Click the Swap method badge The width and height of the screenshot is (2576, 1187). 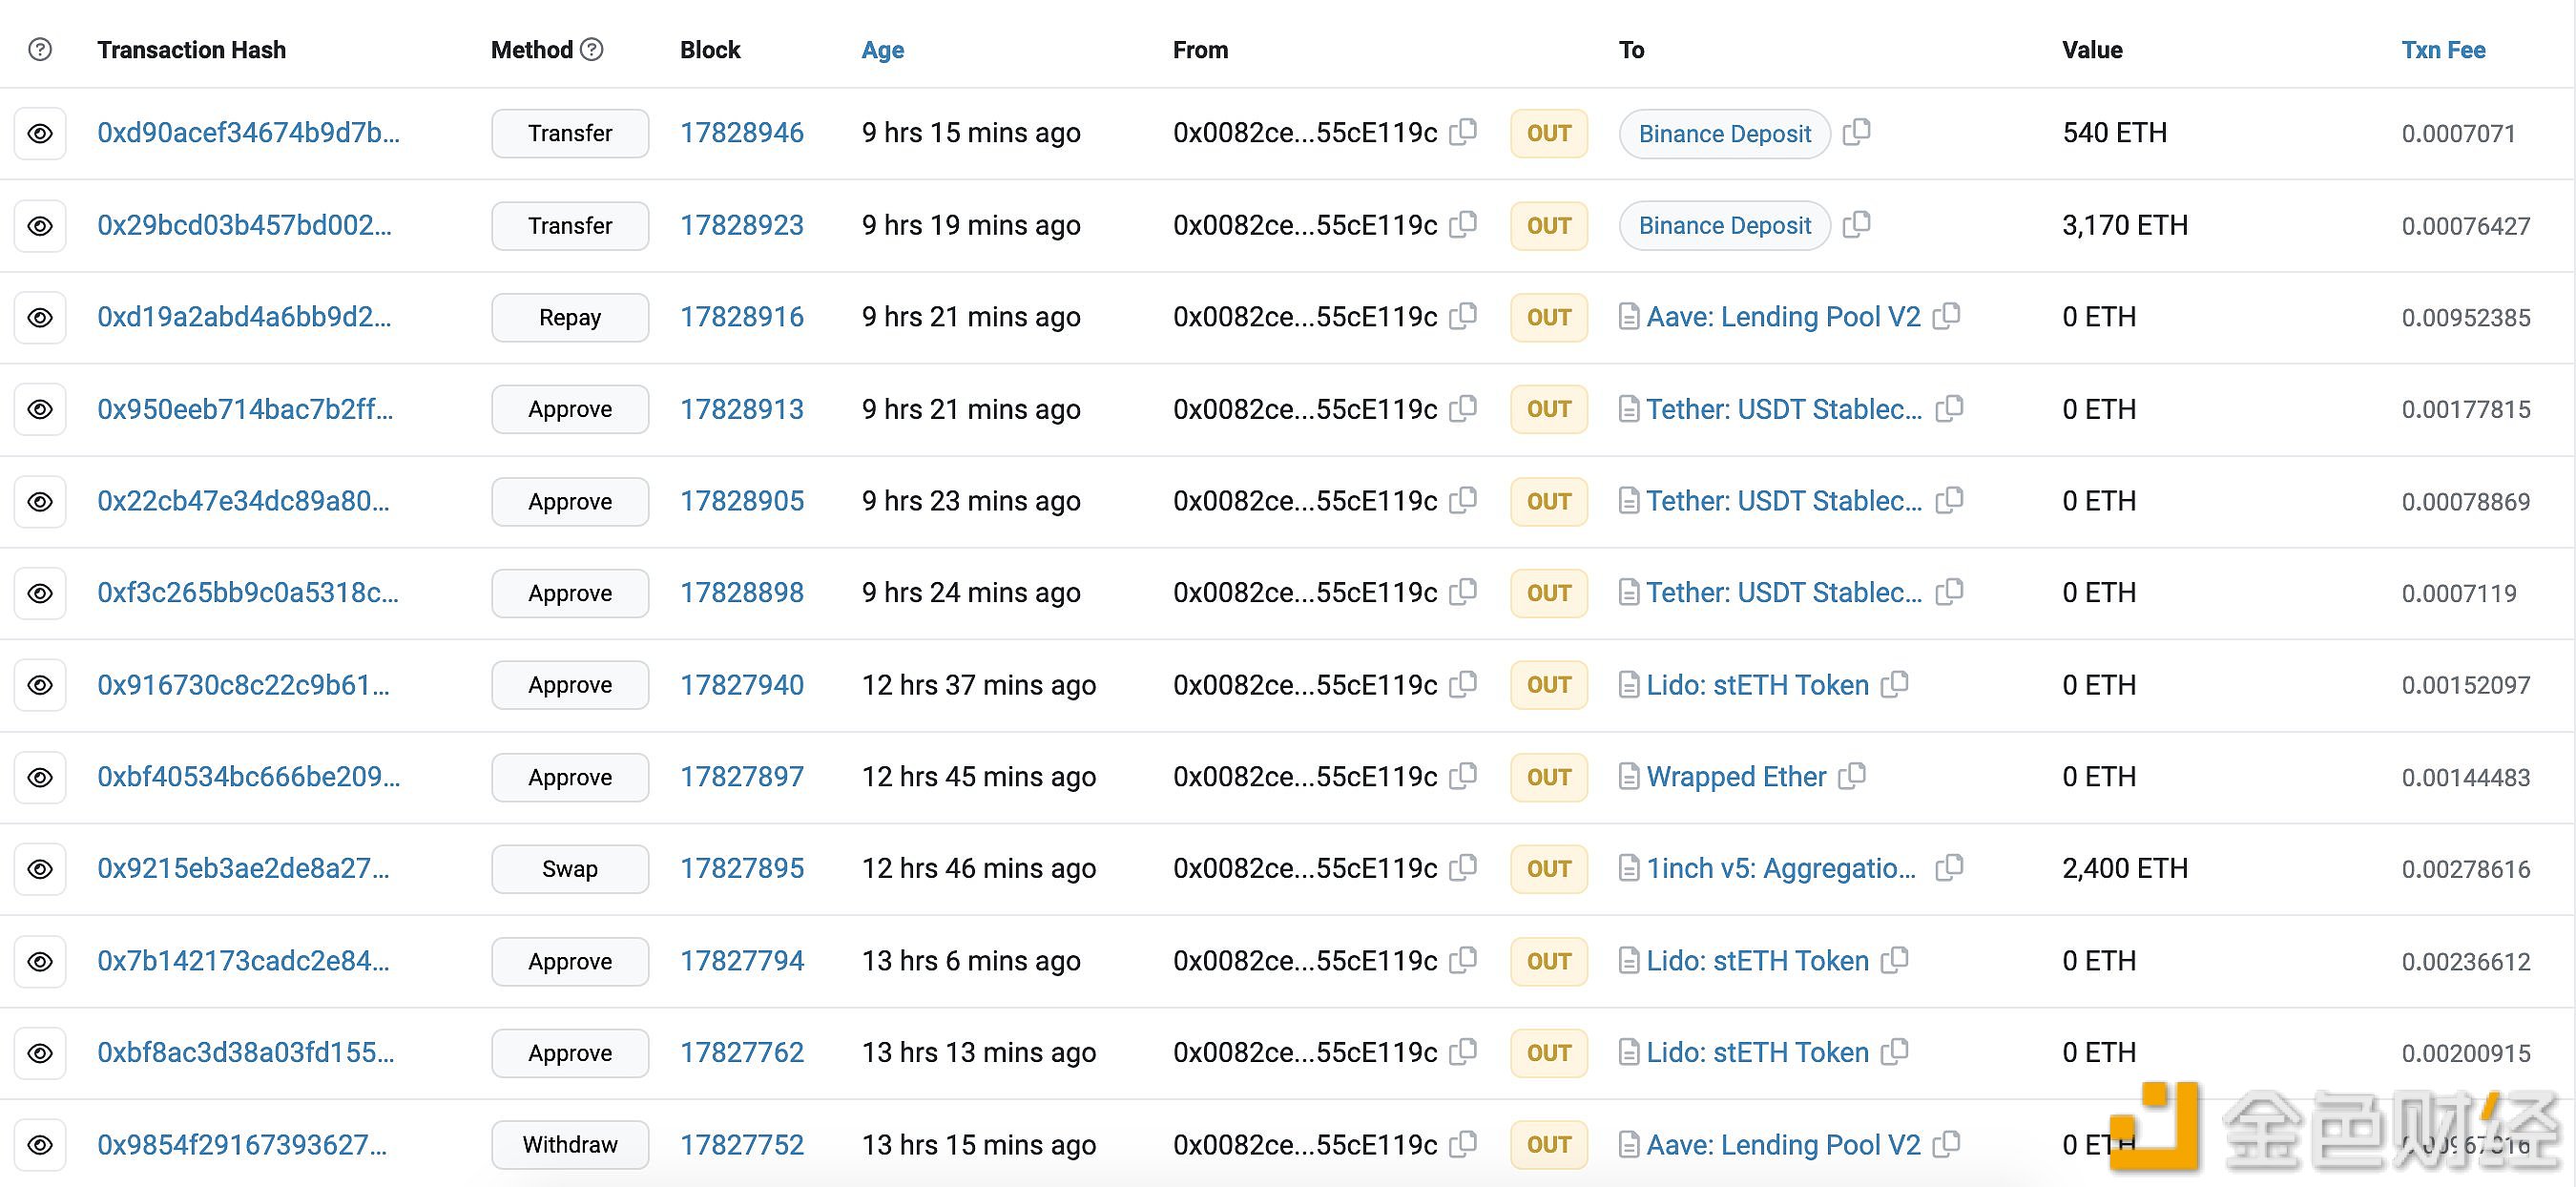(570, 869)
